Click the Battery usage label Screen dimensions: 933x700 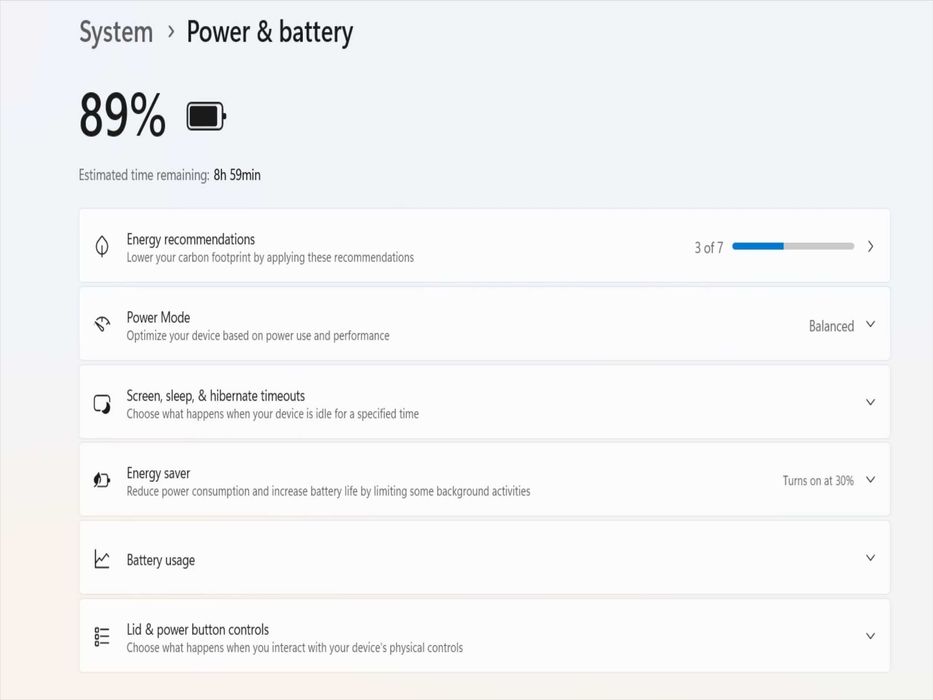pyautogui.click(x=160, y=560)
